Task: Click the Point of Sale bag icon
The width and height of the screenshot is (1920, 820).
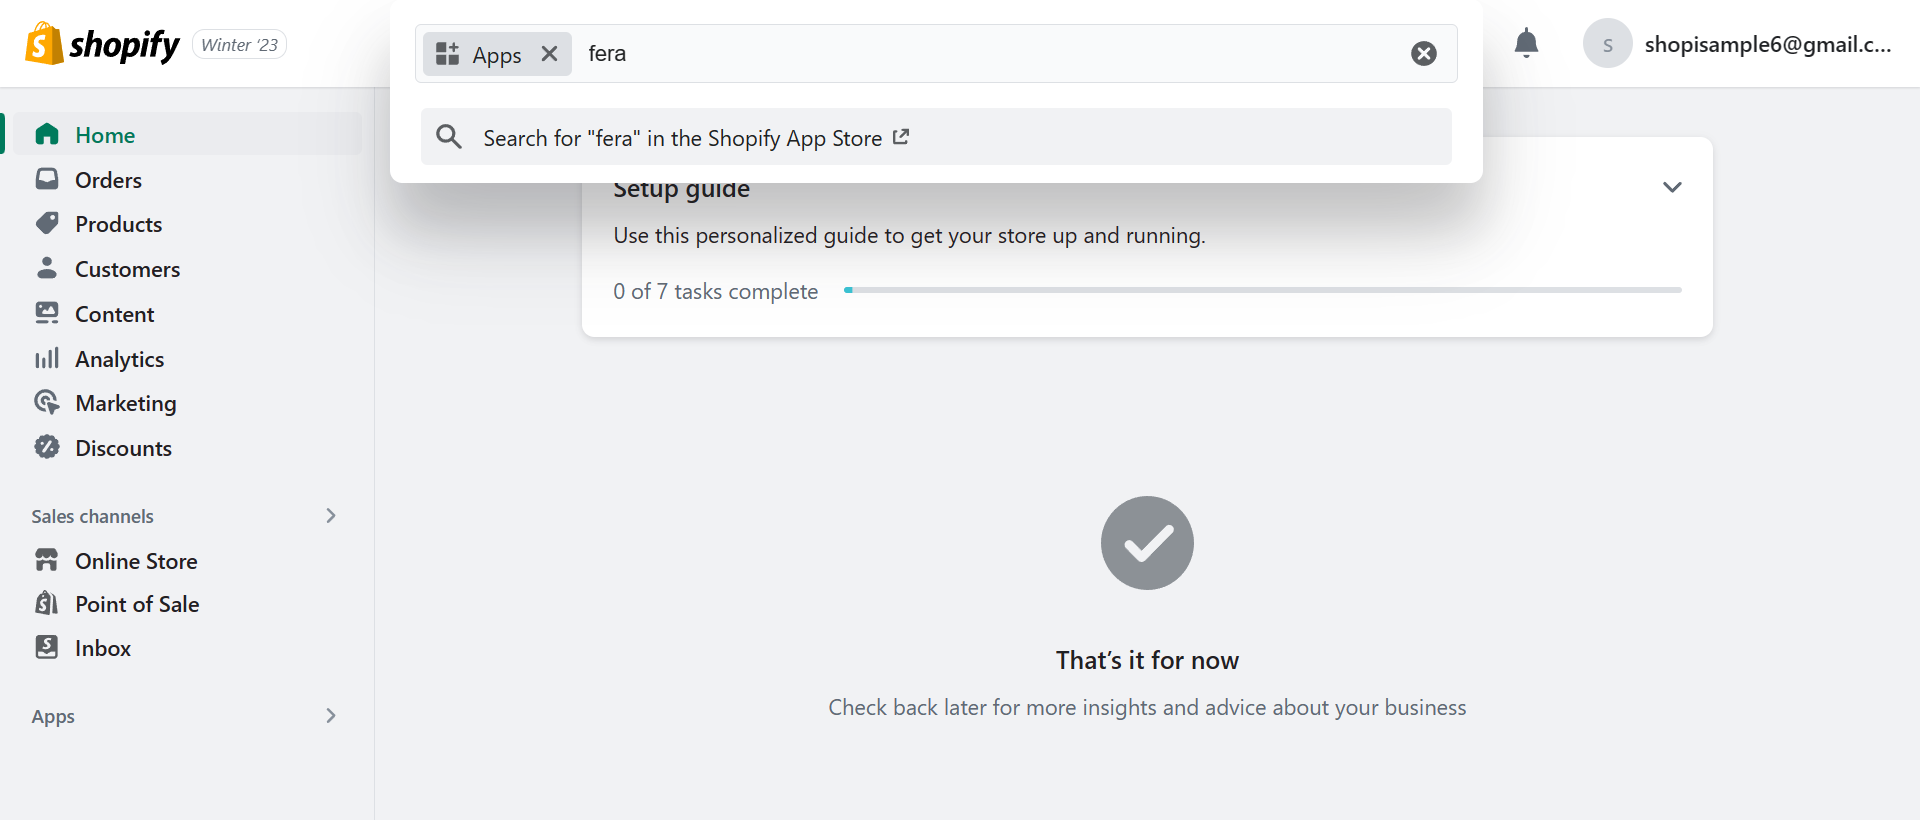Action: click(x=47, y=603)
